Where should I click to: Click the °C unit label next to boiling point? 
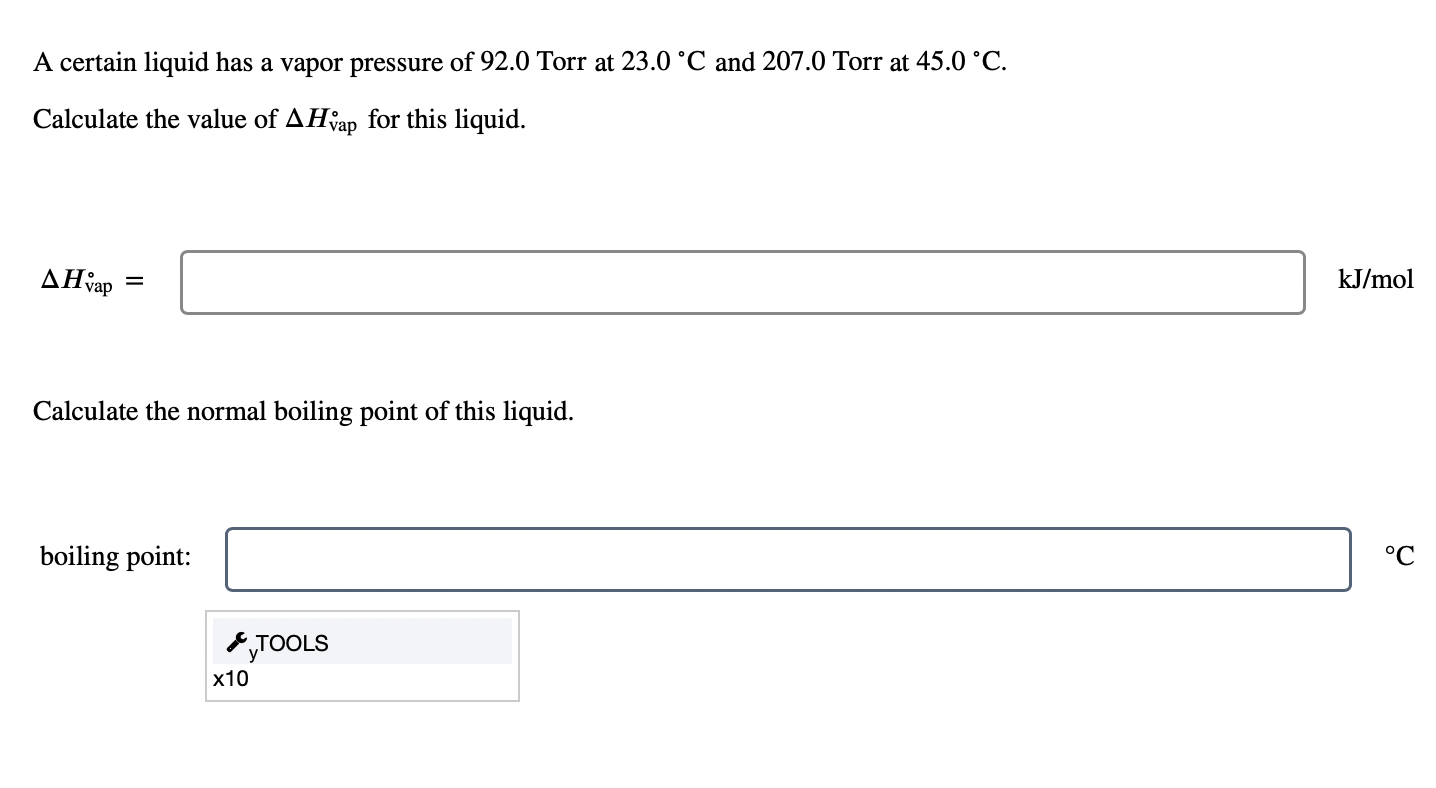[x=1398, y=556]
